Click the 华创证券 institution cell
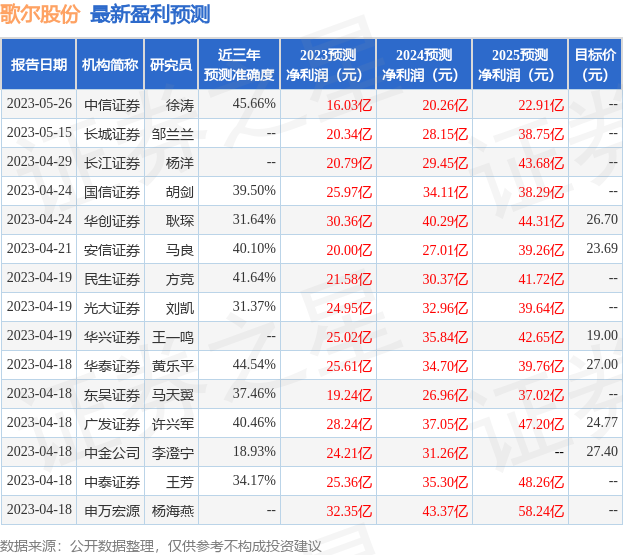Viewport: 623px width, 555px height. 112,221
